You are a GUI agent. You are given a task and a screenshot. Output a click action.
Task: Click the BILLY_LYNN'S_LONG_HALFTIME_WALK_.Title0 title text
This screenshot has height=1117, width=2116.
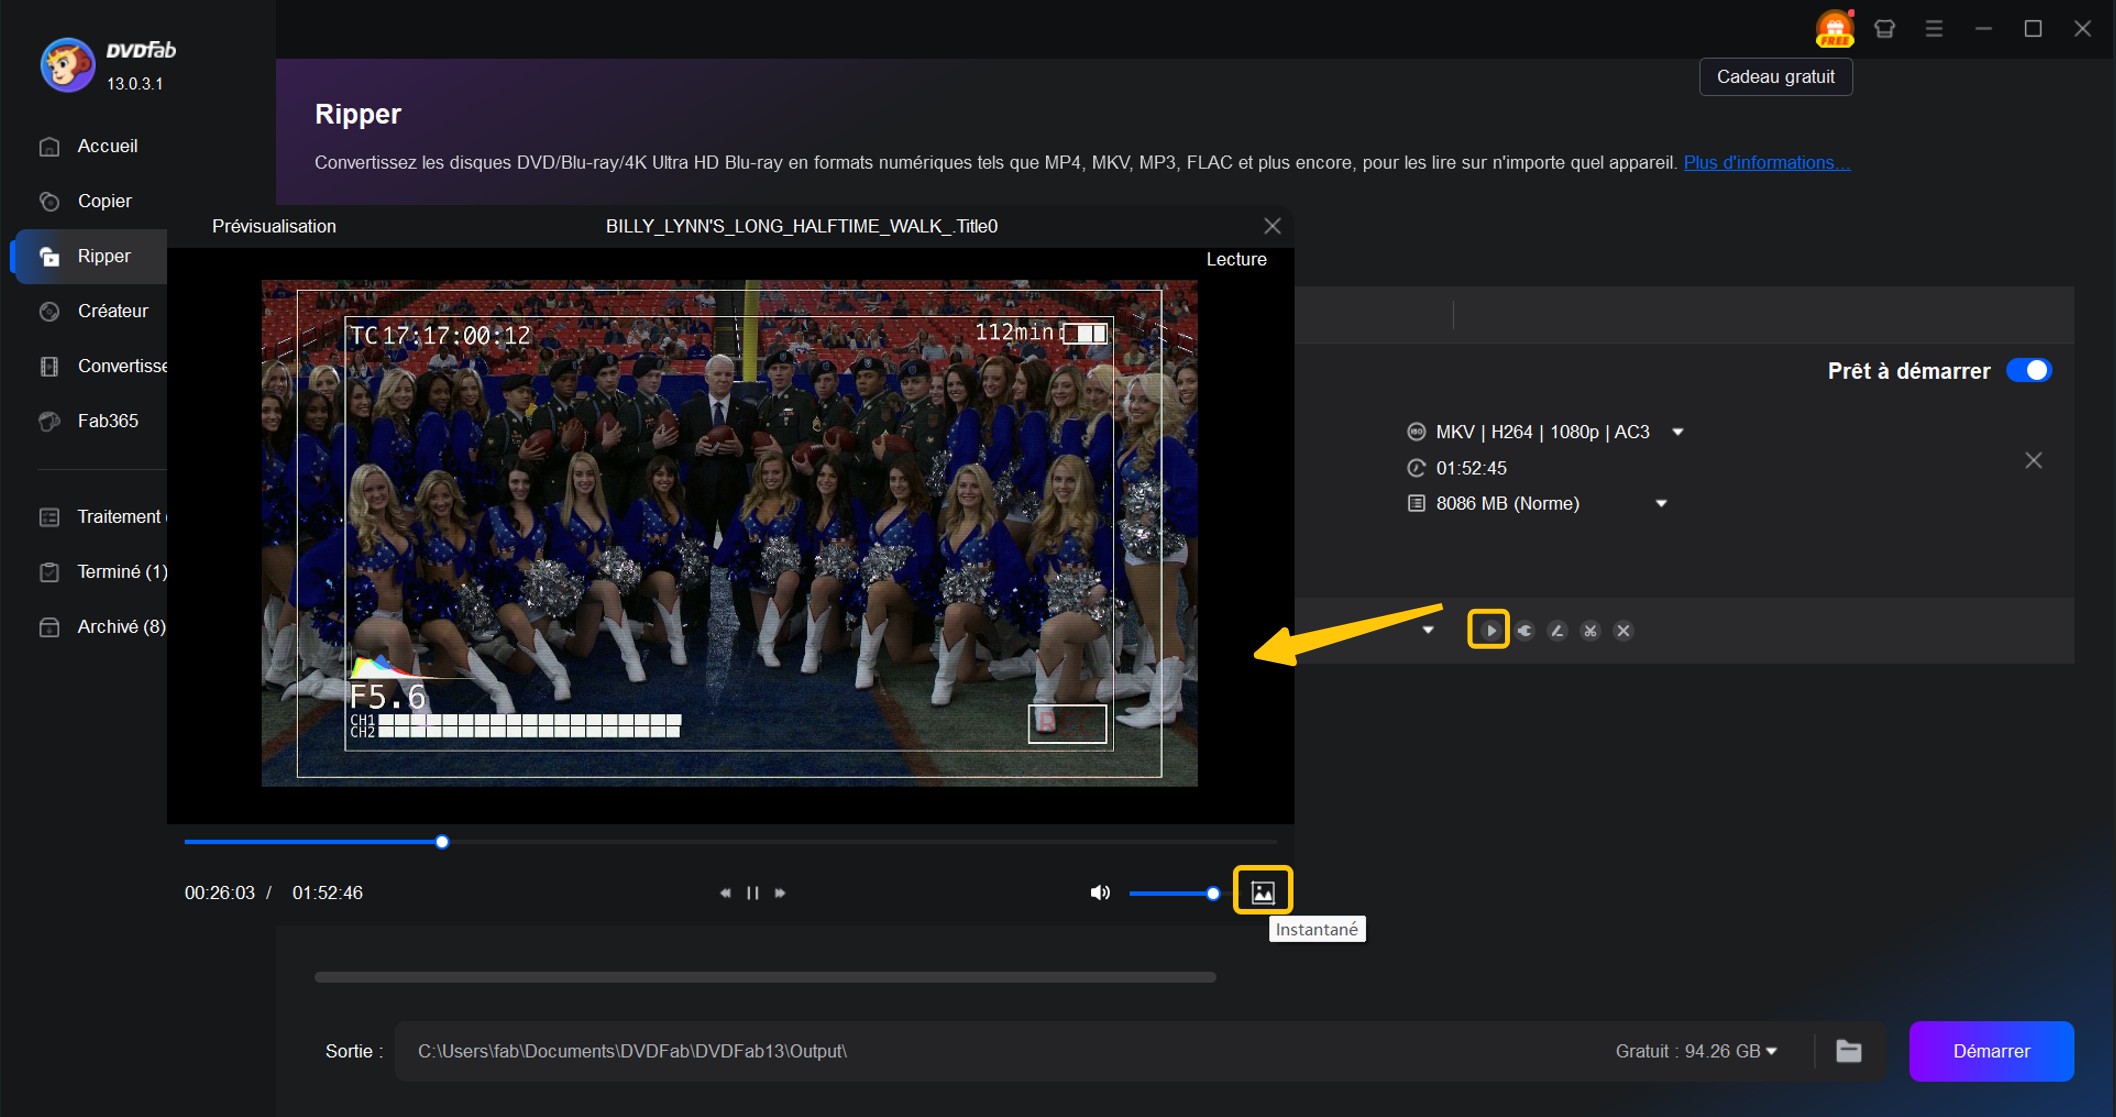pyautogui.click(x=802, y=226)
